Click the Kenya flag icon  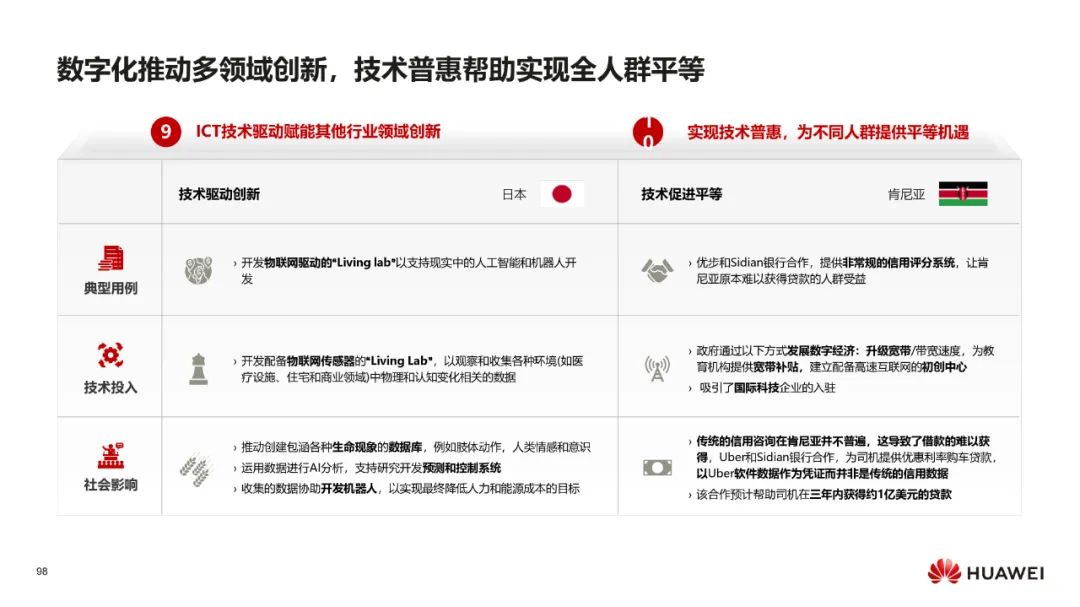(x=963, y=194)
